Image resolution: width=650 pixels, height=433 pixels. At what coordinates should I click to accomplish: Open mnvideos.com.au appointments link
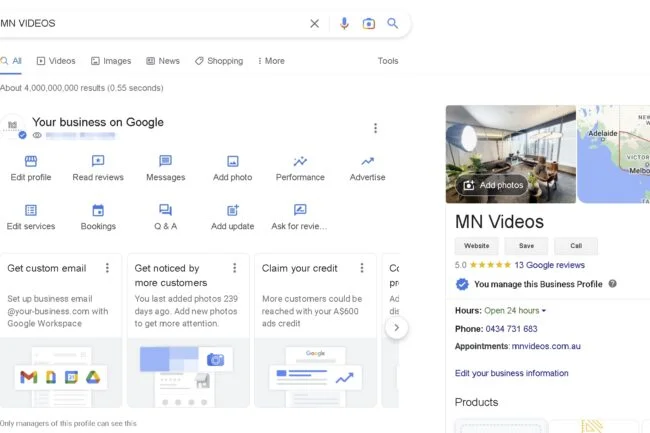click(546, 346)
